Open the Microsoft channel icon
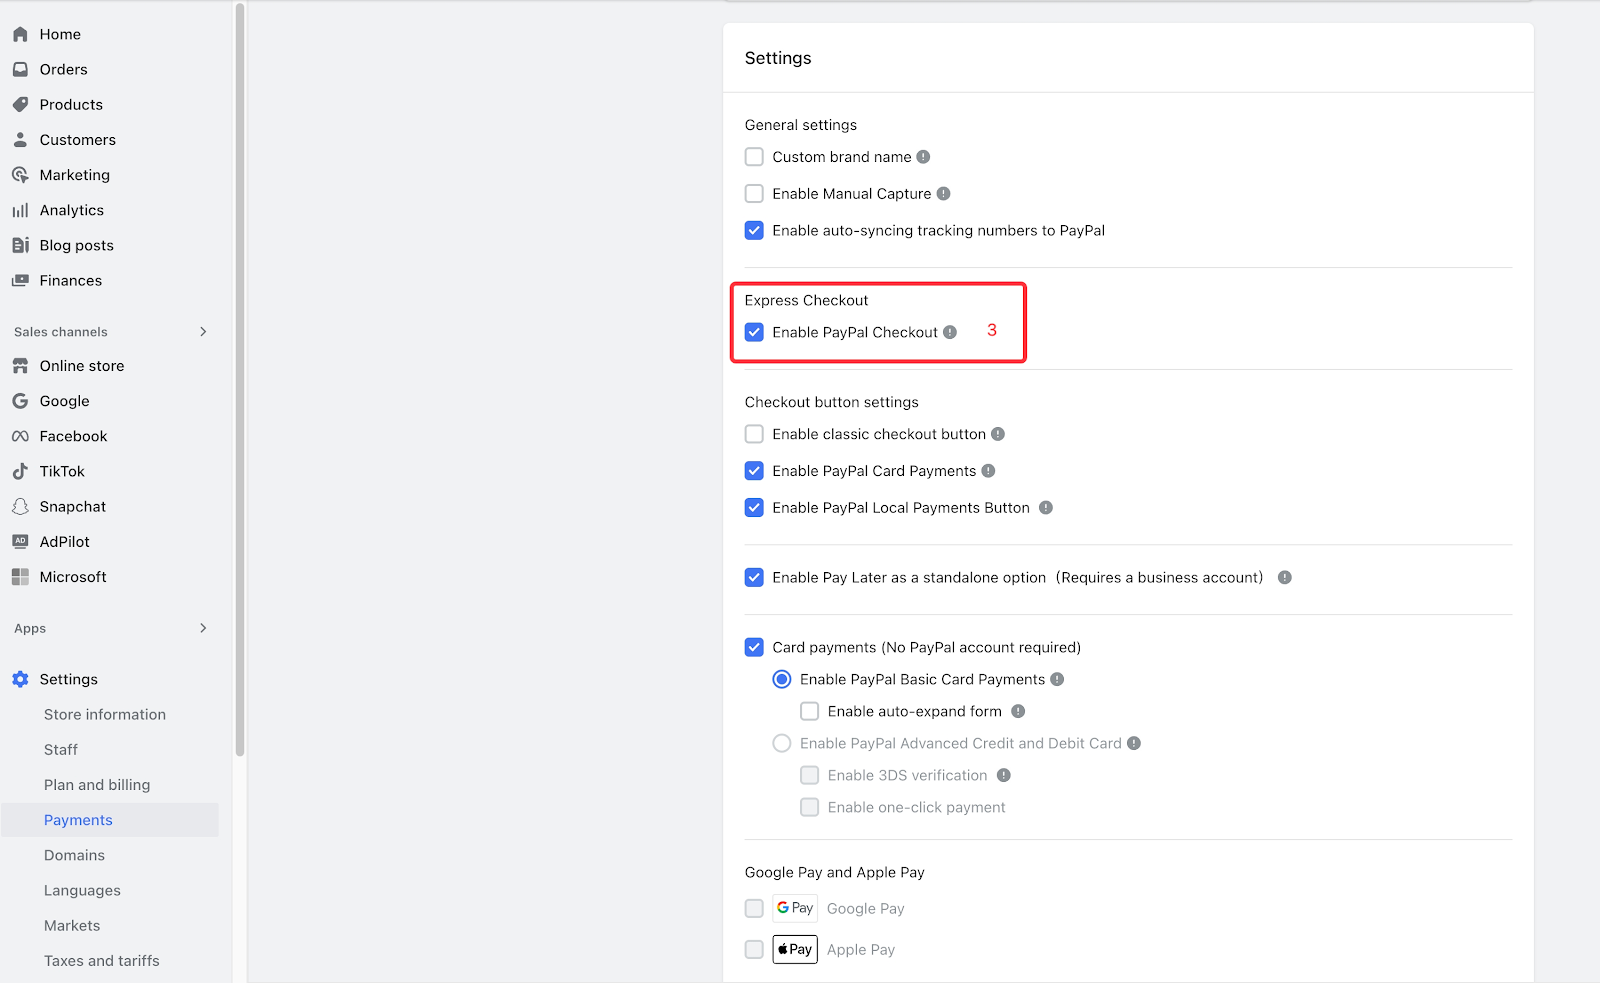The height and width of the screenshot is (983, 1600). coord(20,577)
